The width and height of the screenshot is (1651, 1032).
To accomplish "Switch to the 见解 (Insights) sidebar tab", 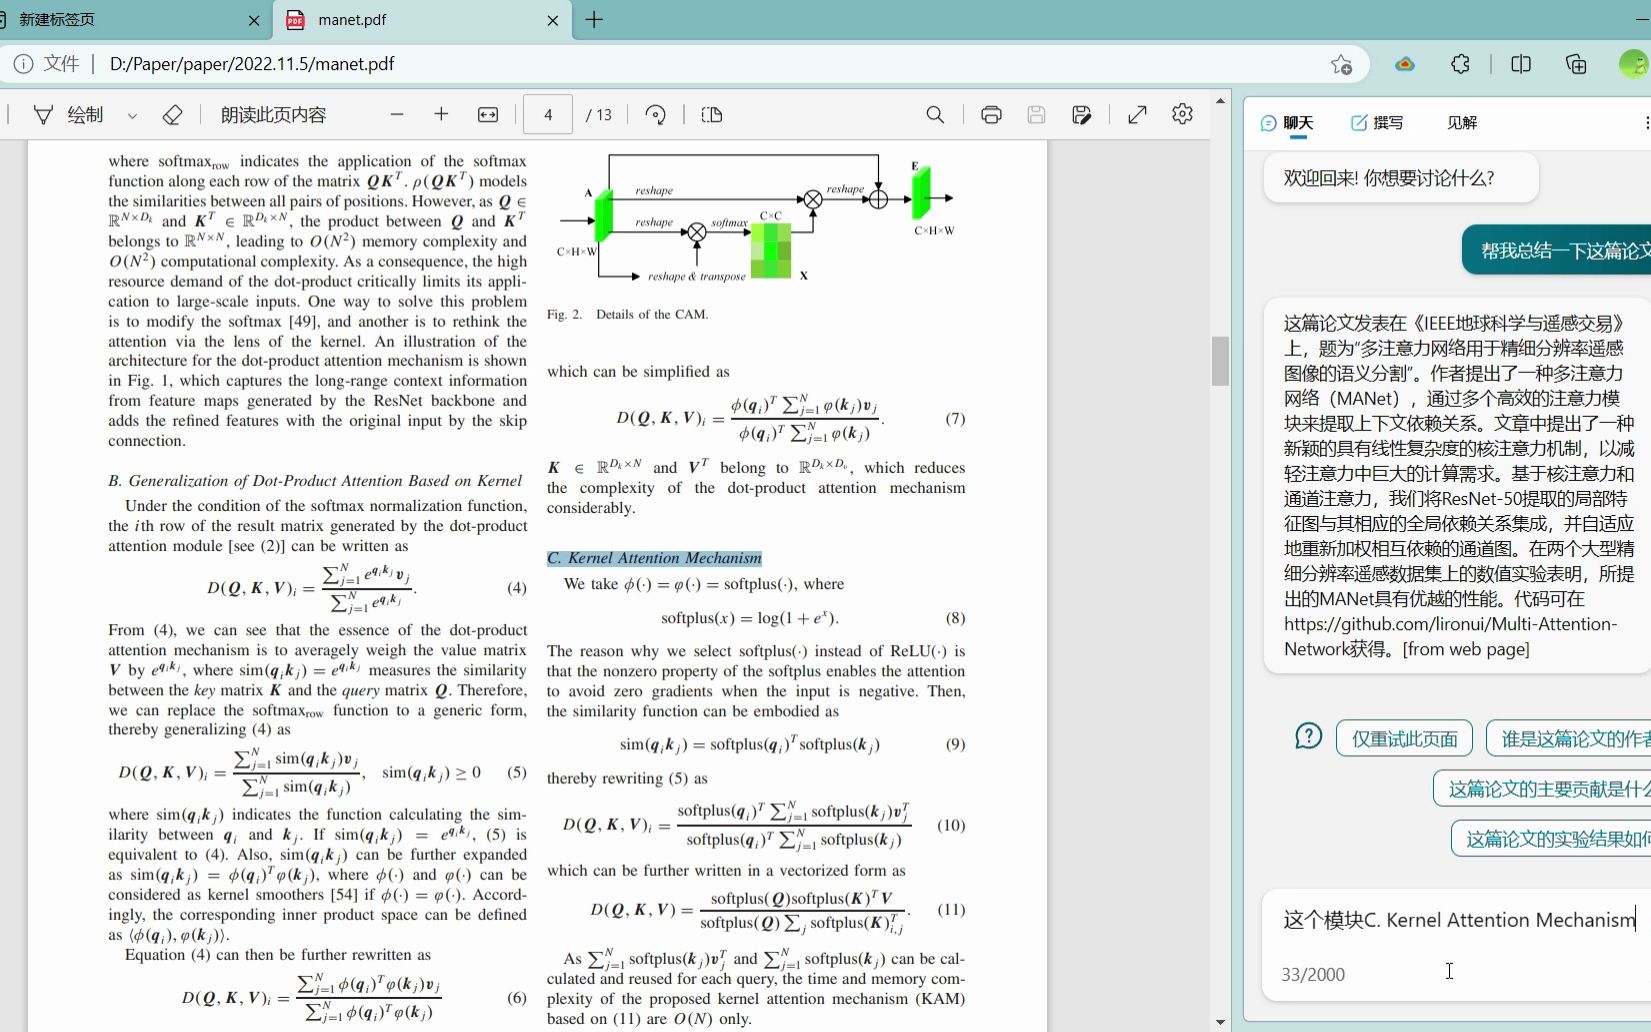I will [x=1462, y=123].
